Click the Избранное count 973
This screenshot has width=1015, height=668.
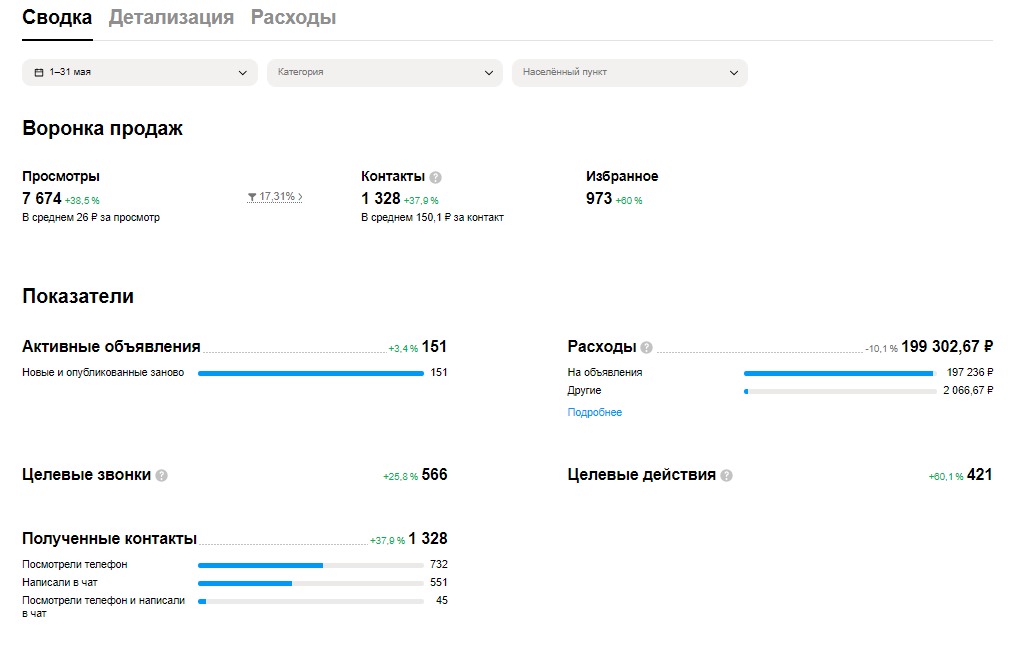(599, 199)
